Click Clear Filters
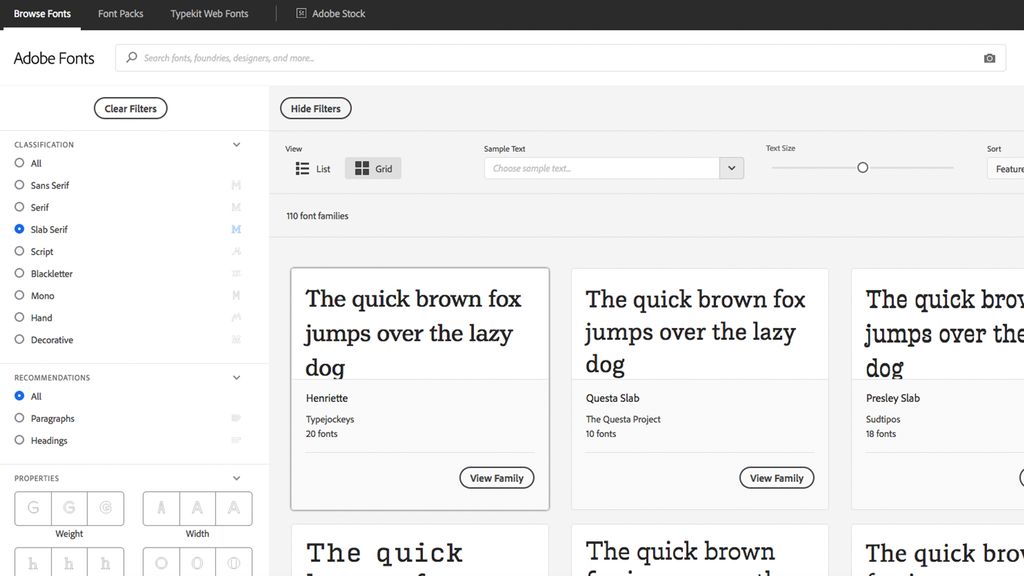The width and height of the screenshot is (1024, 576). (x=130, y=108)
